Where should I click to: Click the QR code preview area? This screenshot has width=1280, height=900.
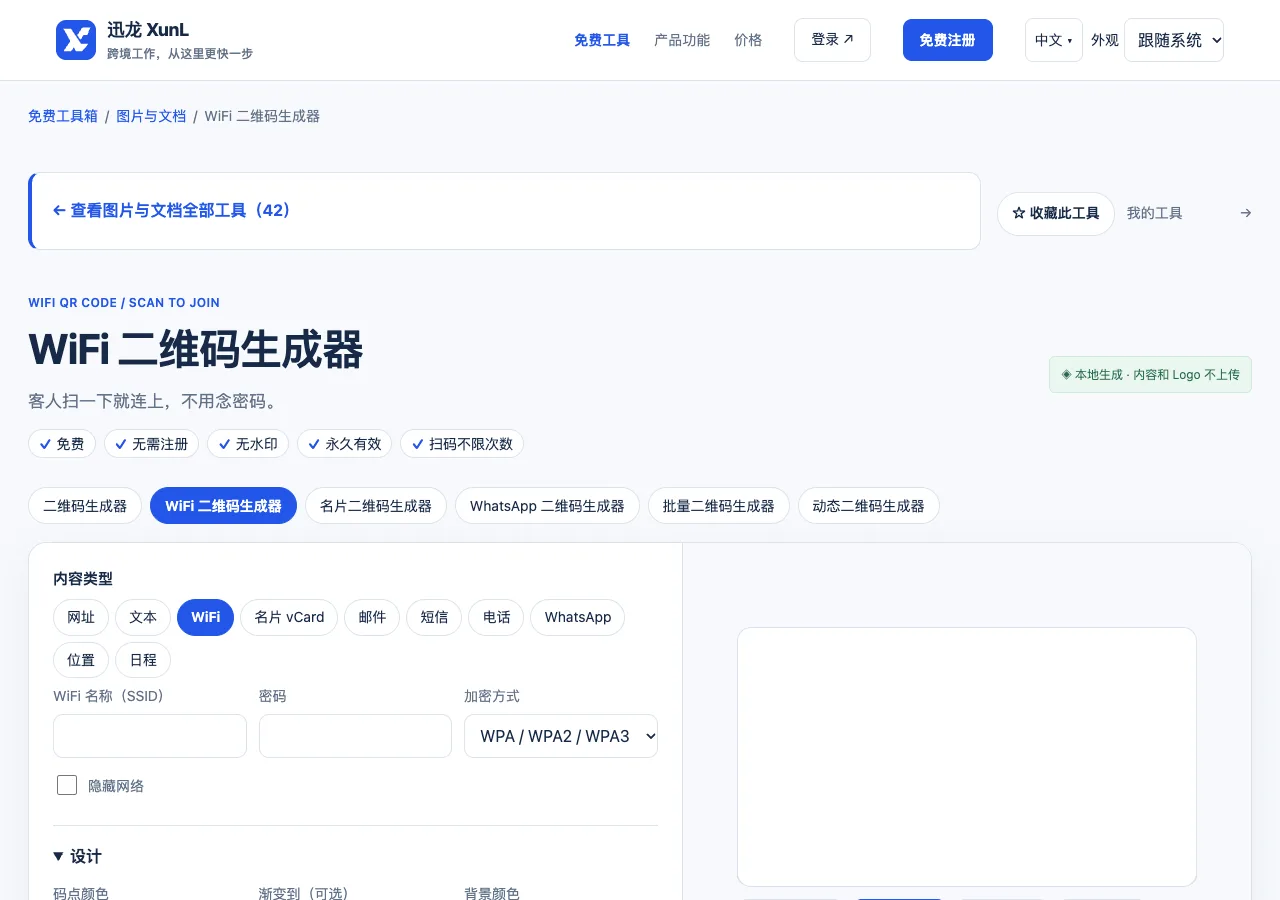coord(967,757)
